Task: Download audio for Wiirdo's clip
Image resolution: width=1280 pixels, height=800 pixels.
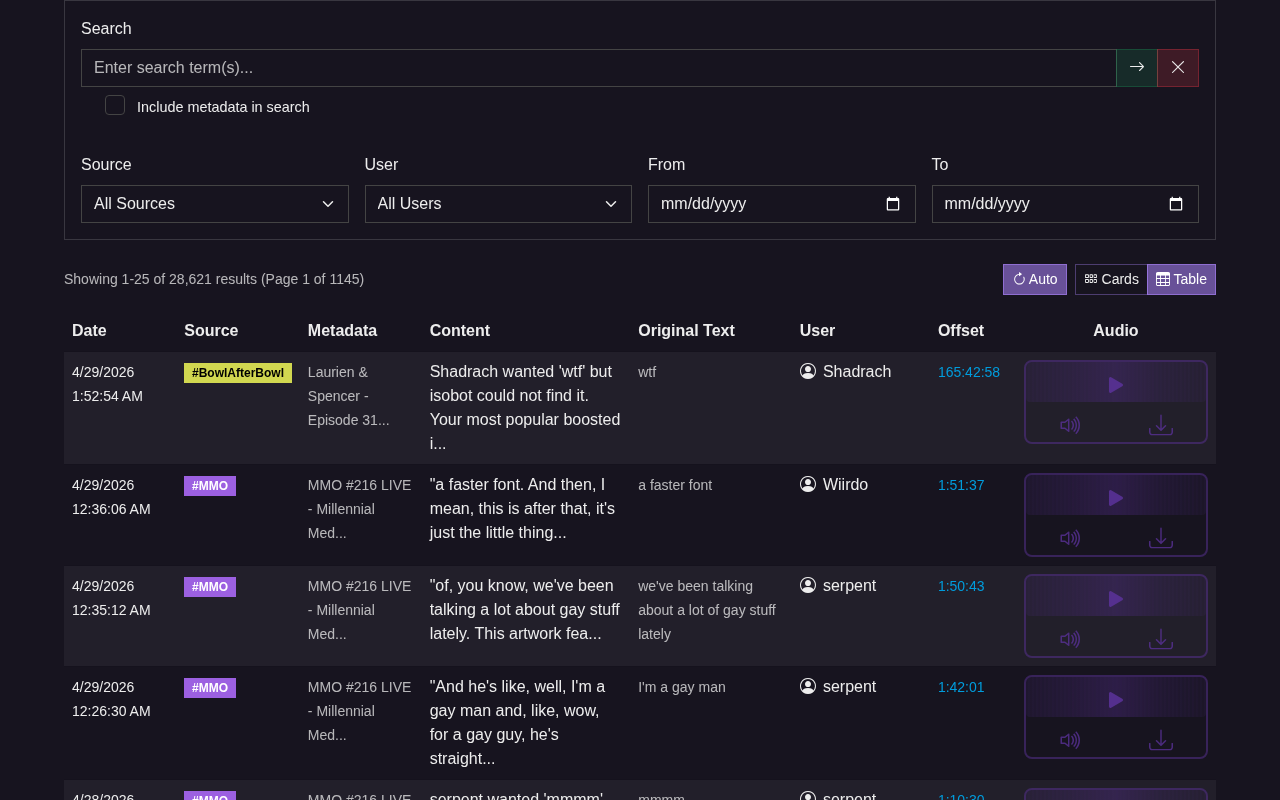Action: pos(1160,538)
